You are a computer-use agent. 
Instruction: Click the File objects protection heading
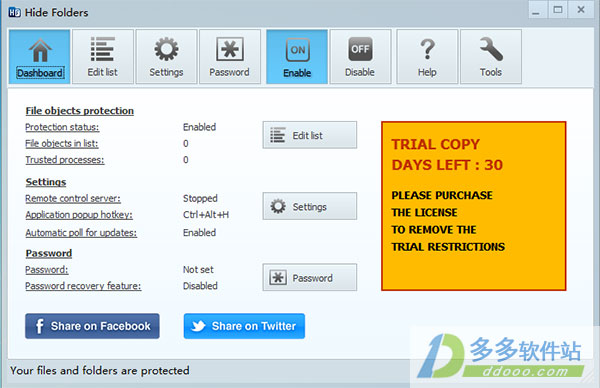click(x=80, y=111)
